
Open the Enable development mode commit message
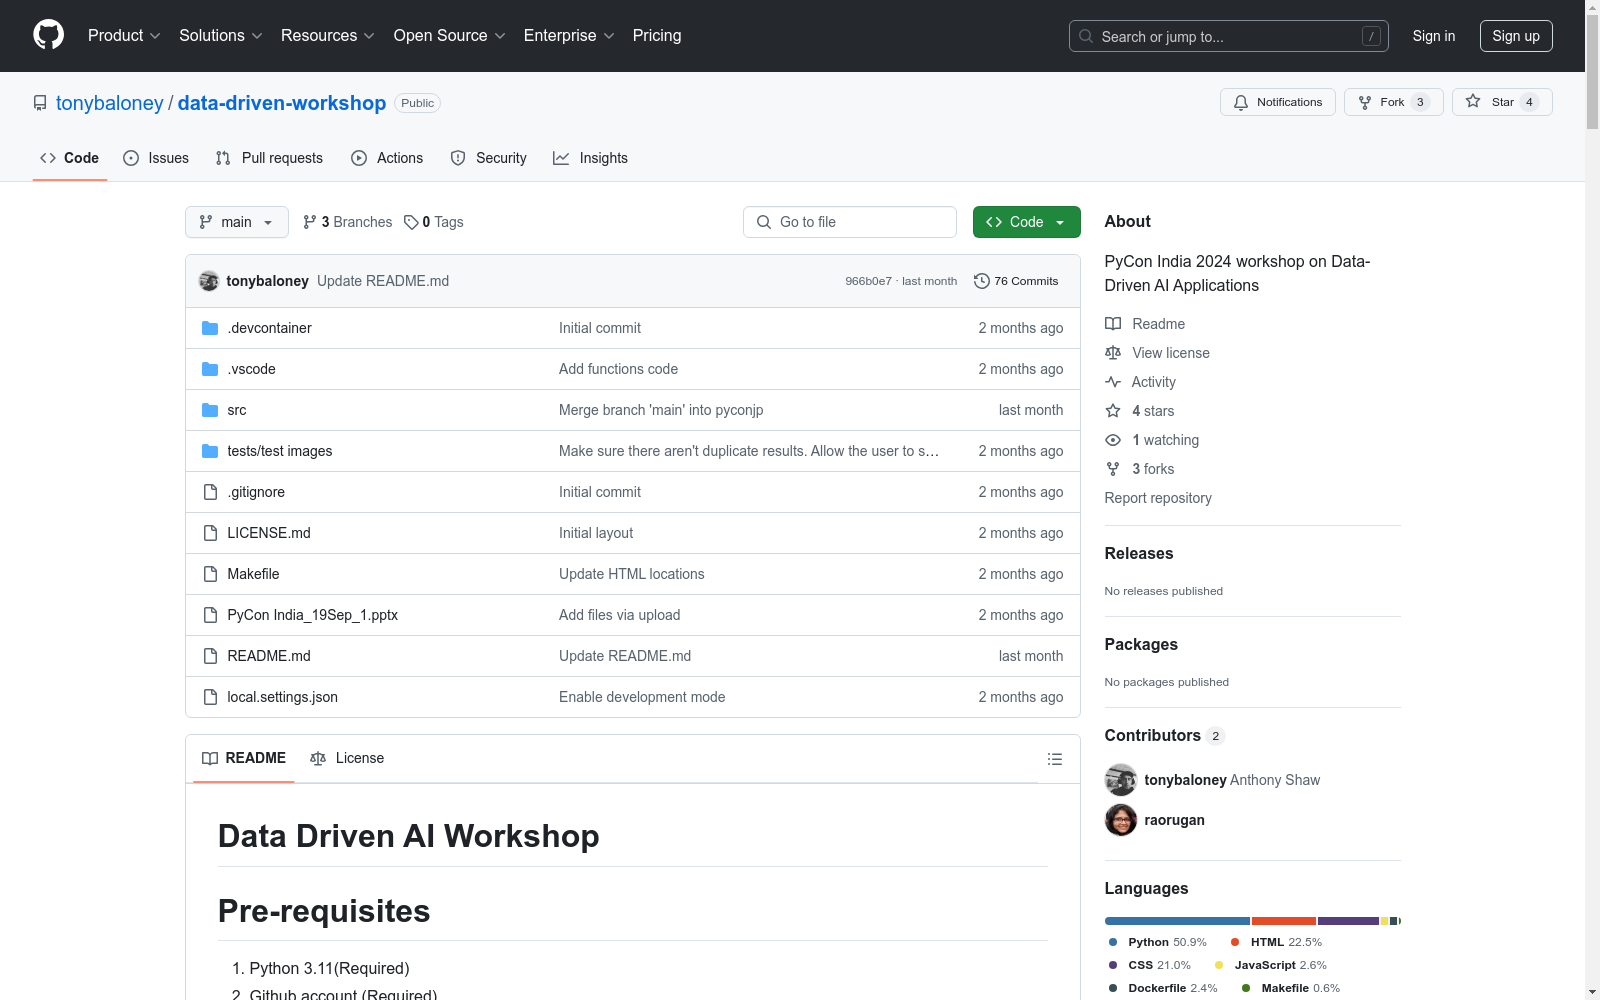point(642,697)
